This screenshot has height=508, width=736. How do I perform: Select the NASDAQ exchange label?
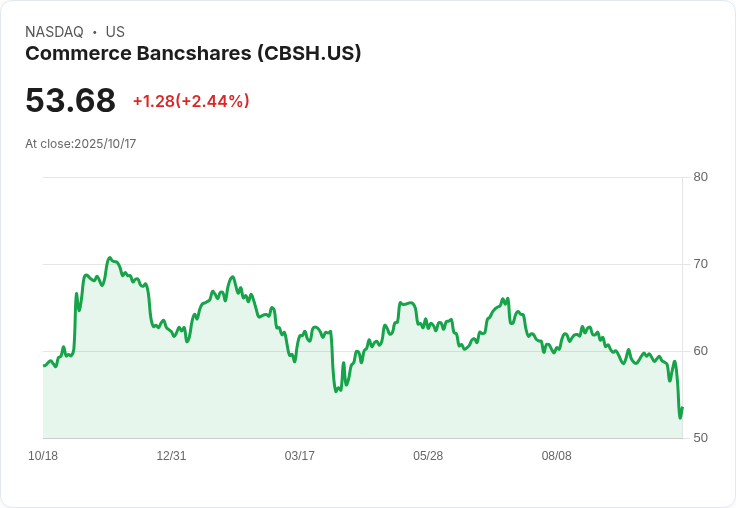click(x=54, y=32)
